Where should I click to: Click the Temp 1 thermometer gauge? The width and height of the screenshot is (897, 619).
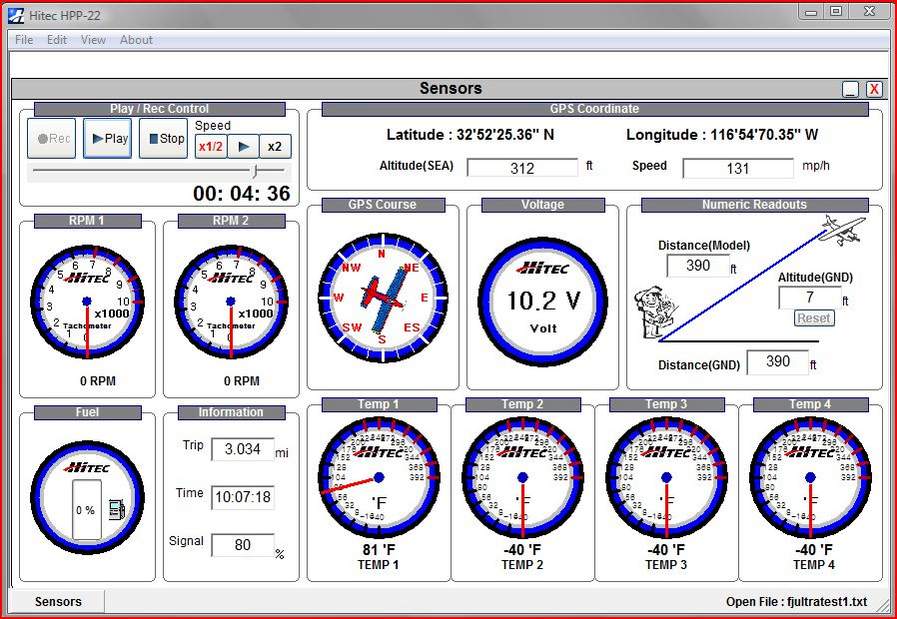coord(379,477)
